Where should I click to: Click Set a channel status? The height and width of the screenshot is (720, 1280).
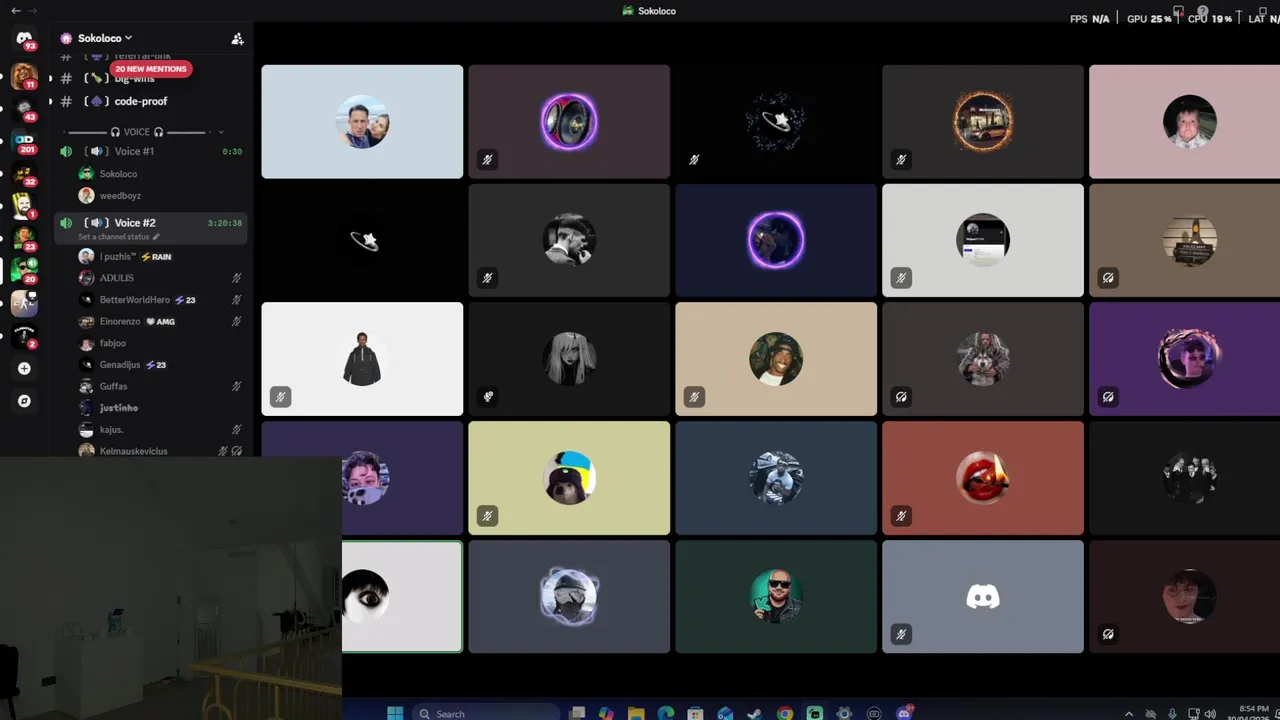click(114, 237)
